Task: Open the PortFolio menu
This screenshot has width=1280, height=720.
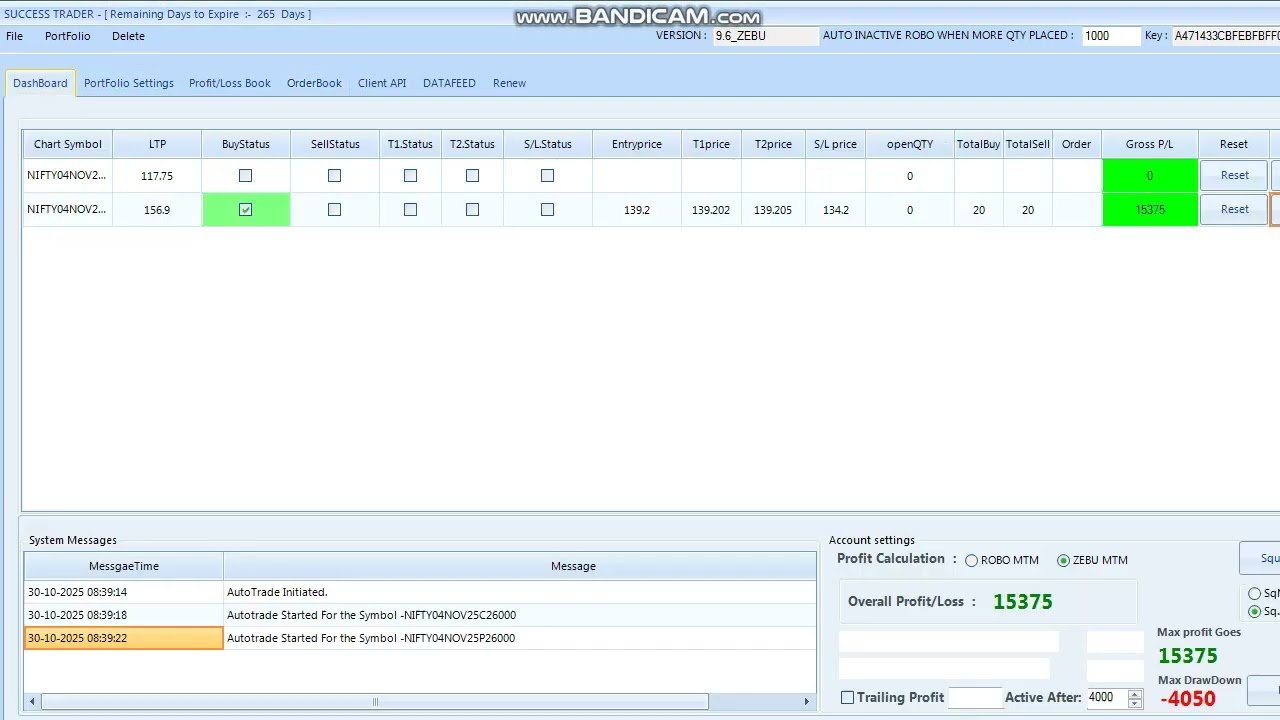Action: [67, 36]
